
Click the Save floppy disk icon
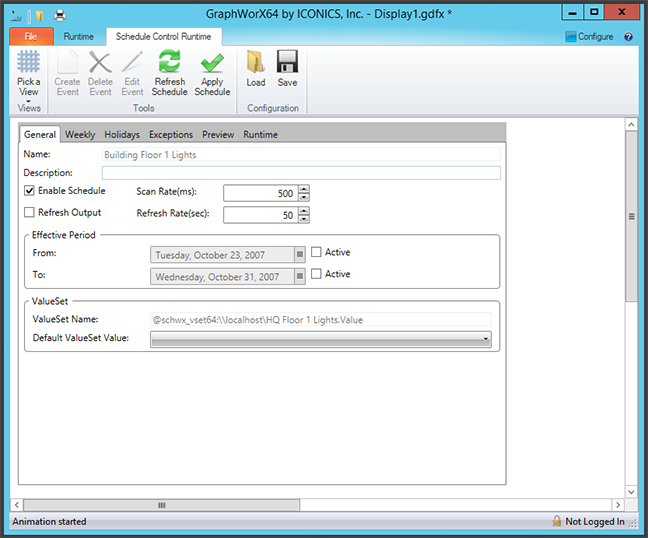pyautogui.click(x=287, y=62)
